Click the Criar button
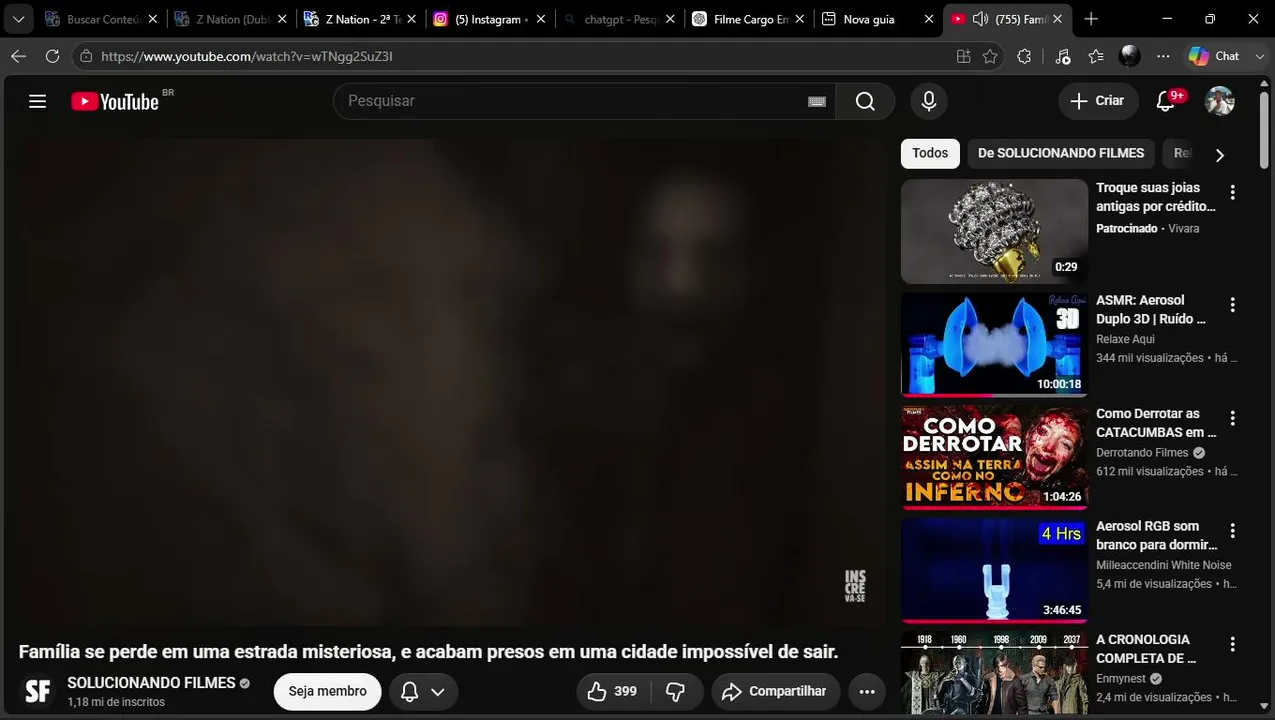Image resolution: width=1275 pixels, height=720 pixels. (1097, 101)
